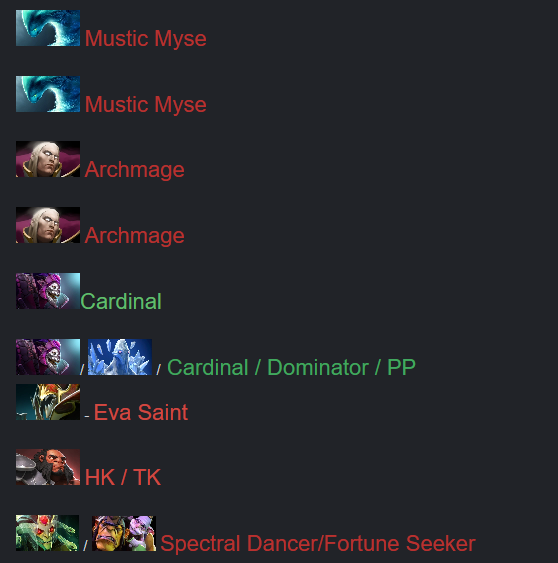Click the Cardinal / Dominator / PP link
The height and width of the screenshot is (563, 558).
[291, 367]
